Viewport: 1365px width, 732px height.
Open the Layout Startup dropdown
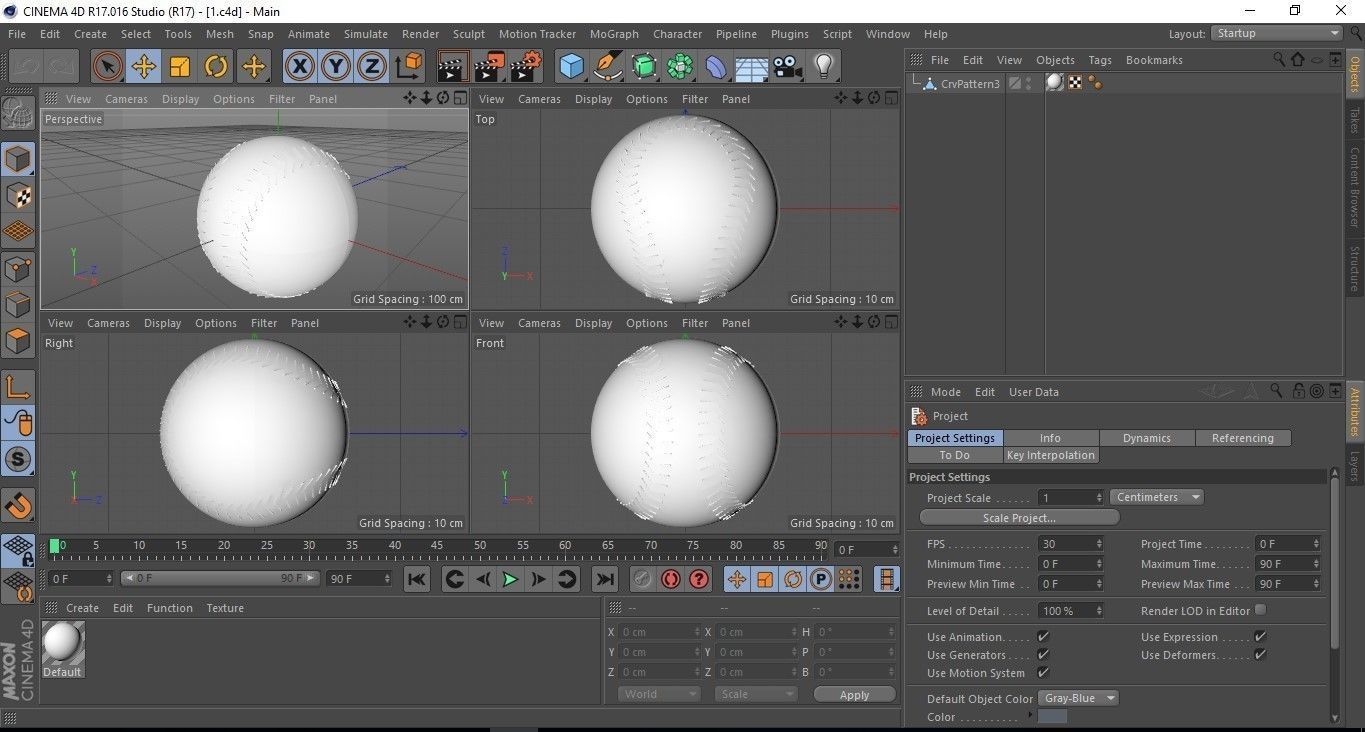[x=1277, y=33]
